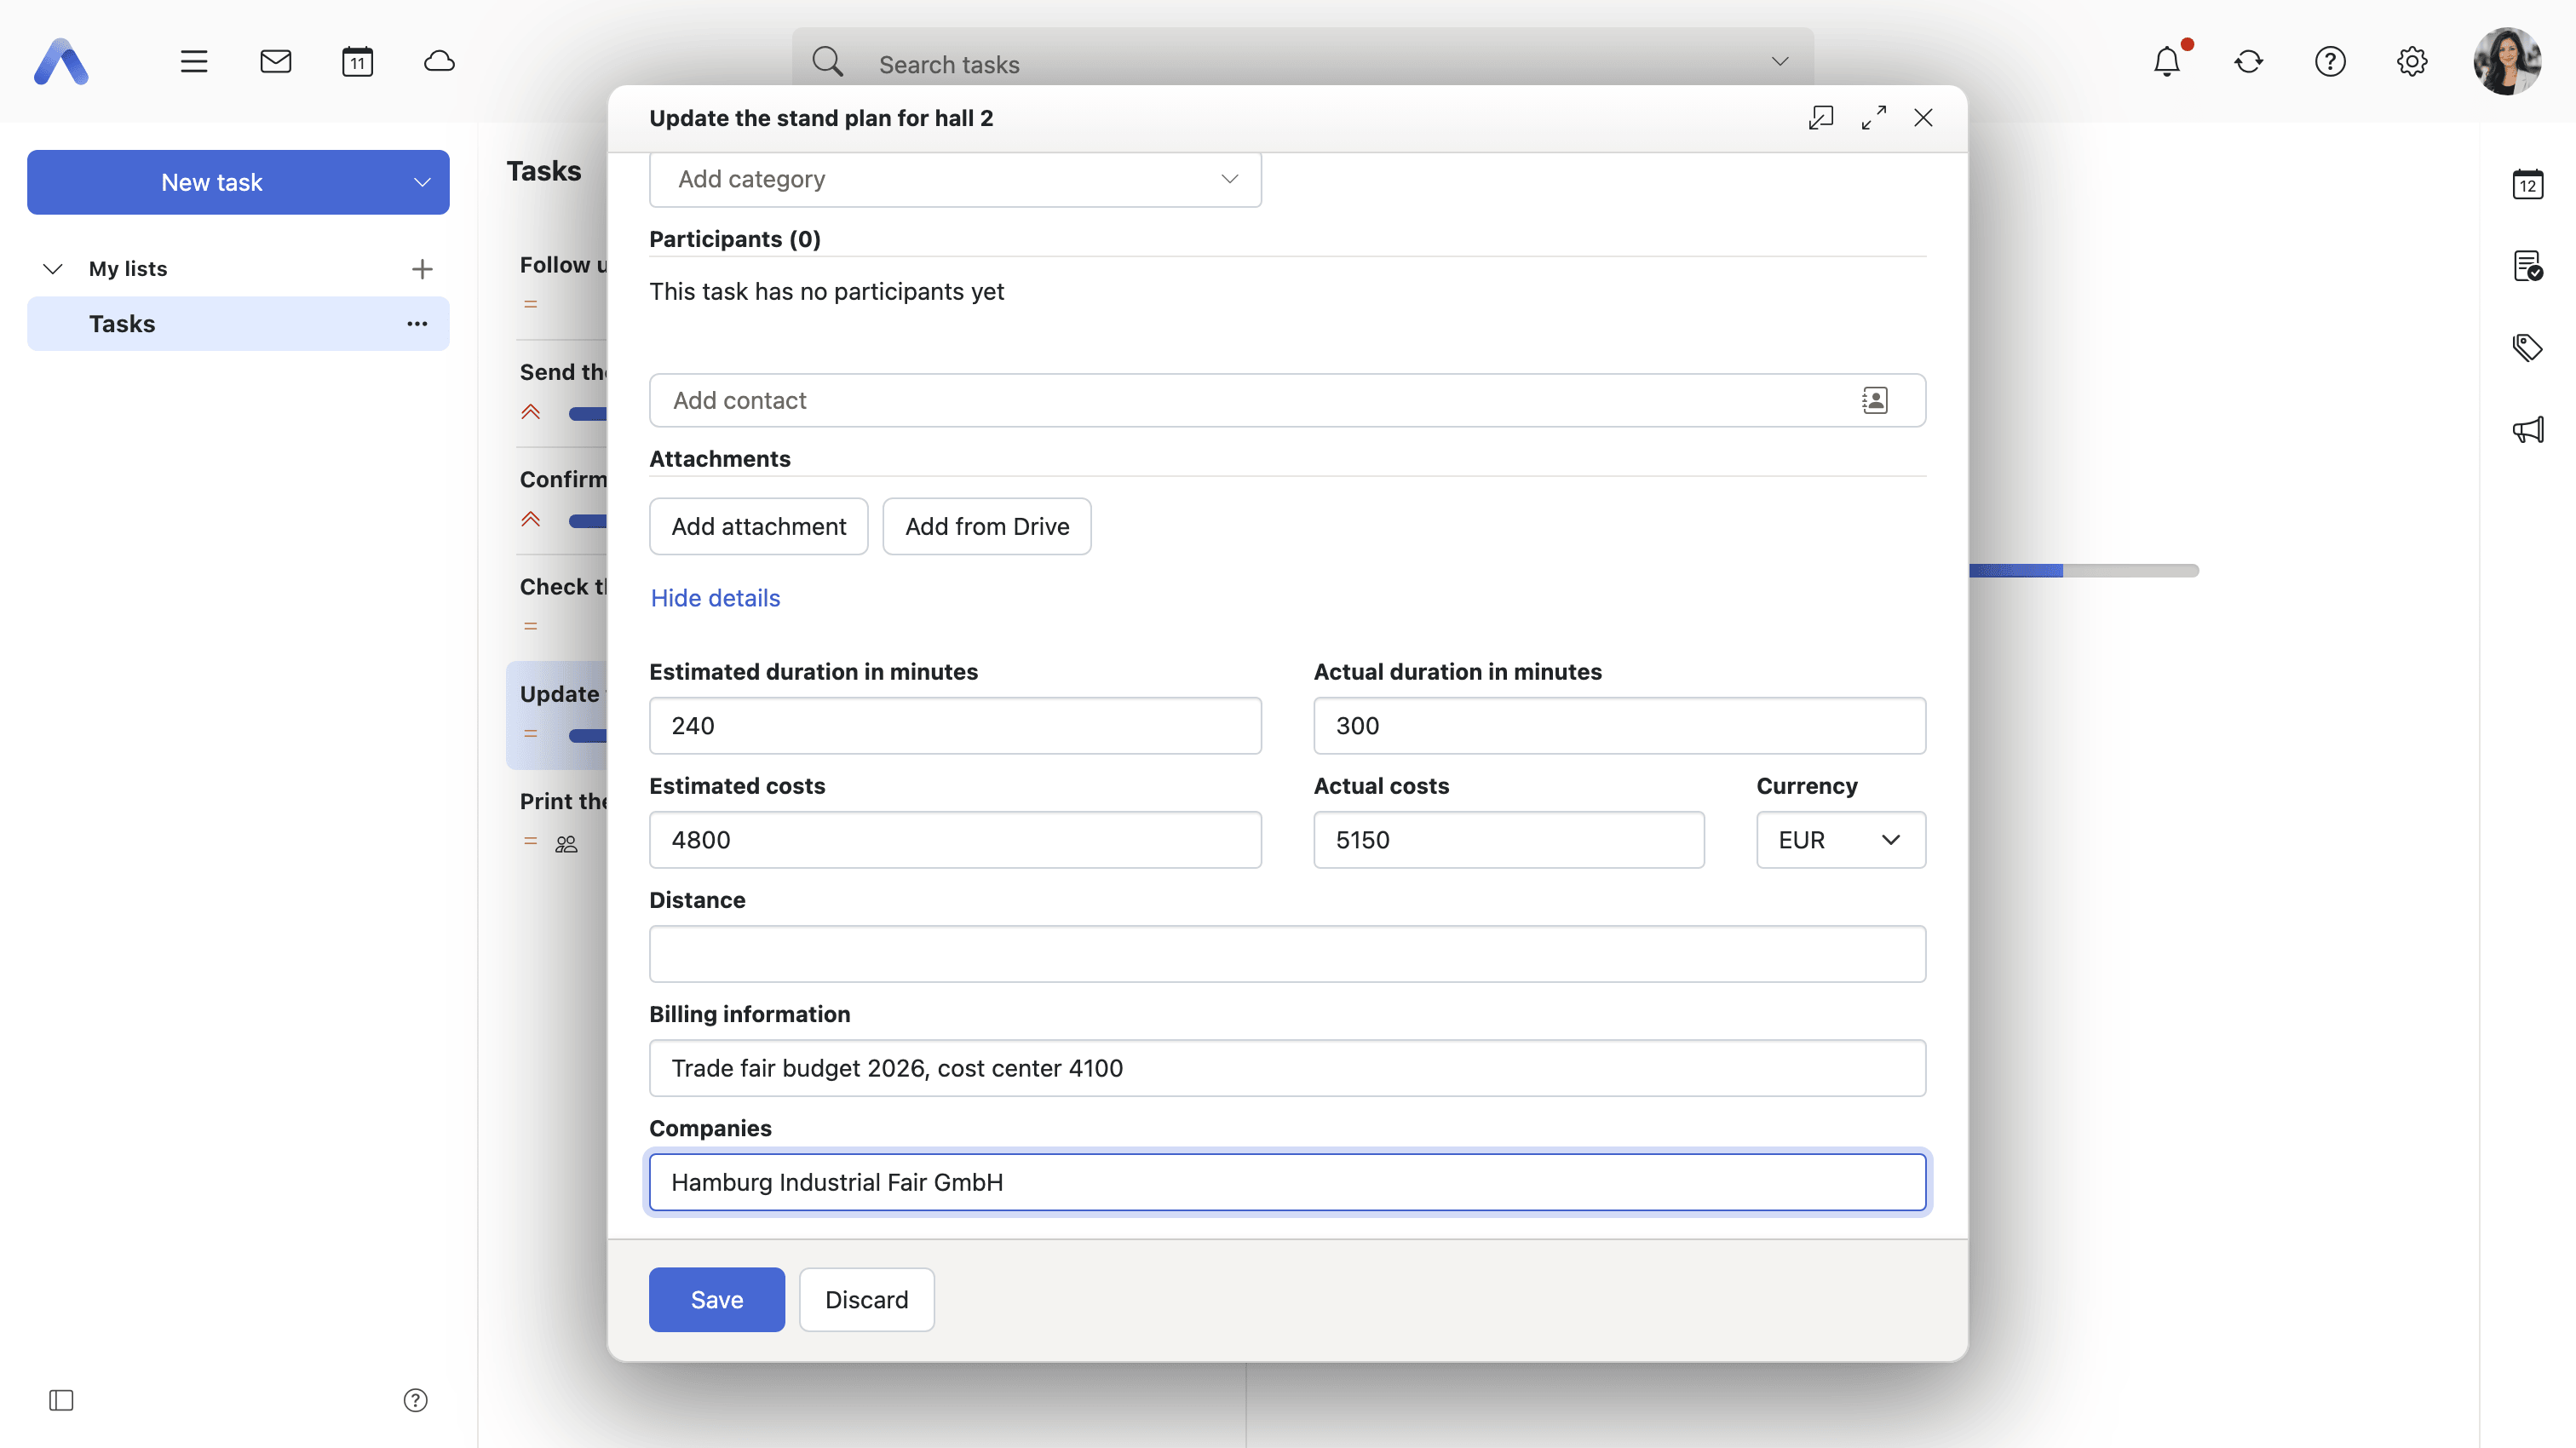Screen dimensions: 2576x1448
Task: Click the sidebar bottom help icon
Action: point(415,1400)
